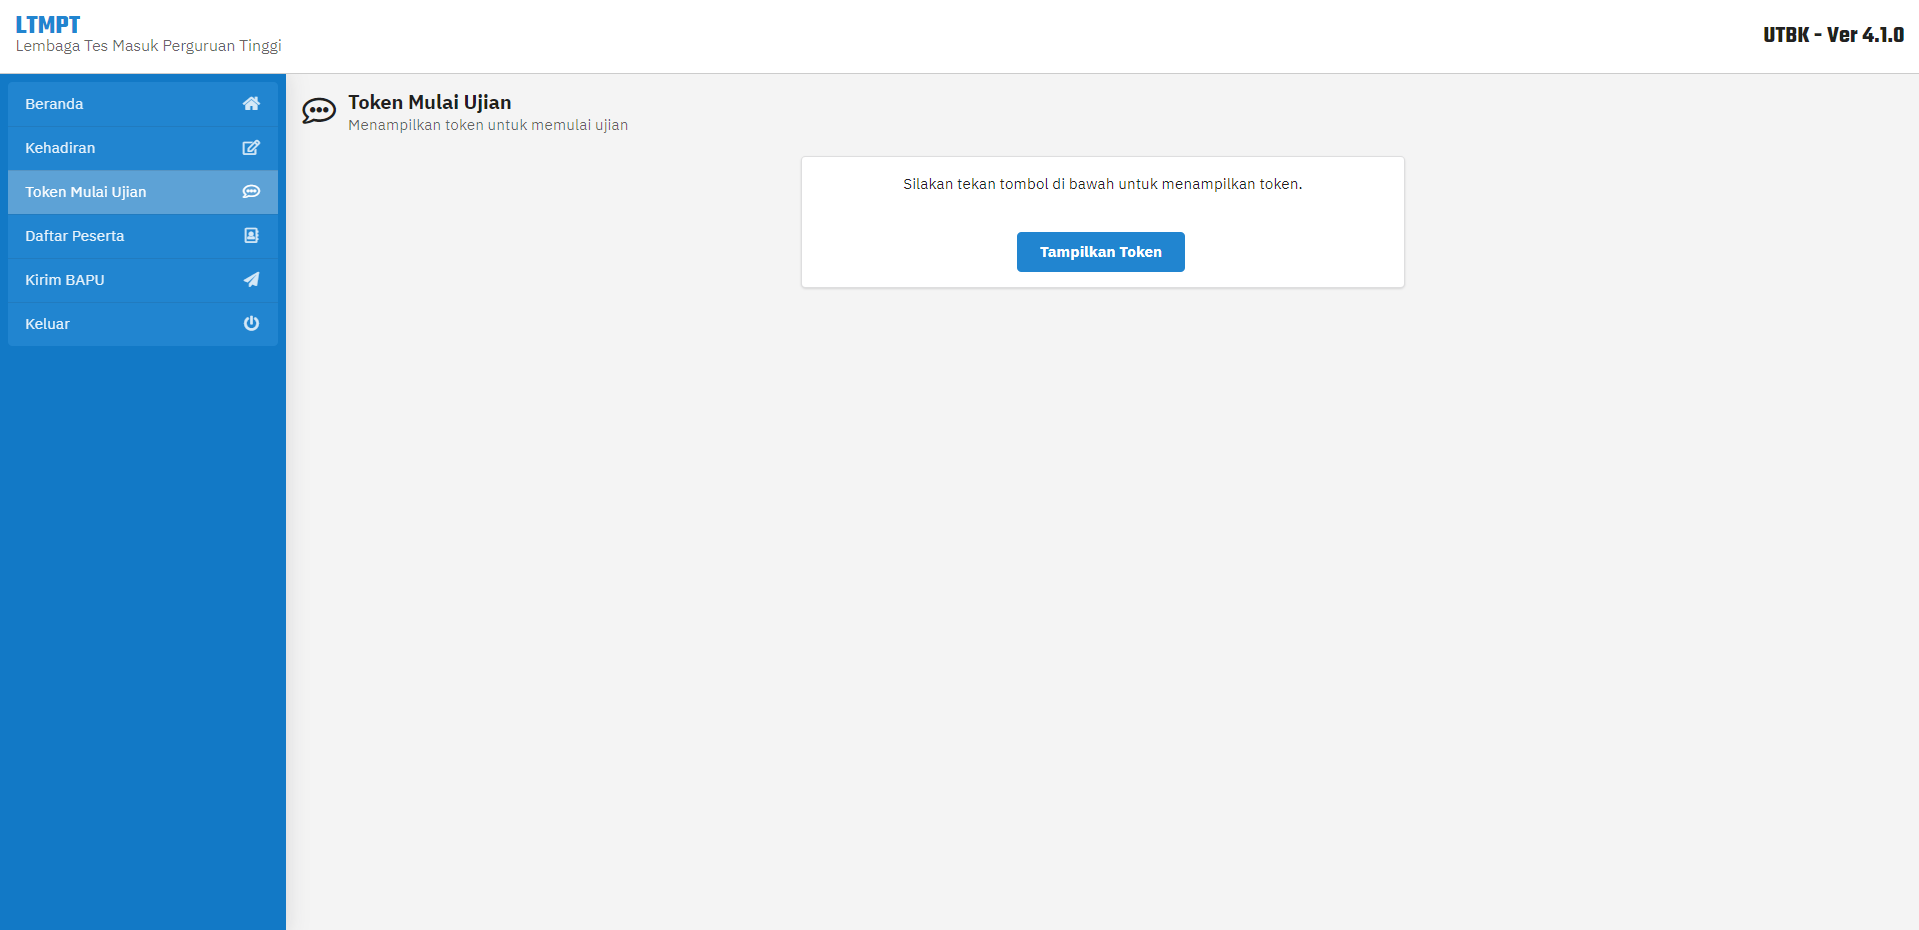Click the Lembaga Tes Masuk Perguruan Tinggi subtitle
Viewport: 1919px width, 930px height.
point(148,46)
